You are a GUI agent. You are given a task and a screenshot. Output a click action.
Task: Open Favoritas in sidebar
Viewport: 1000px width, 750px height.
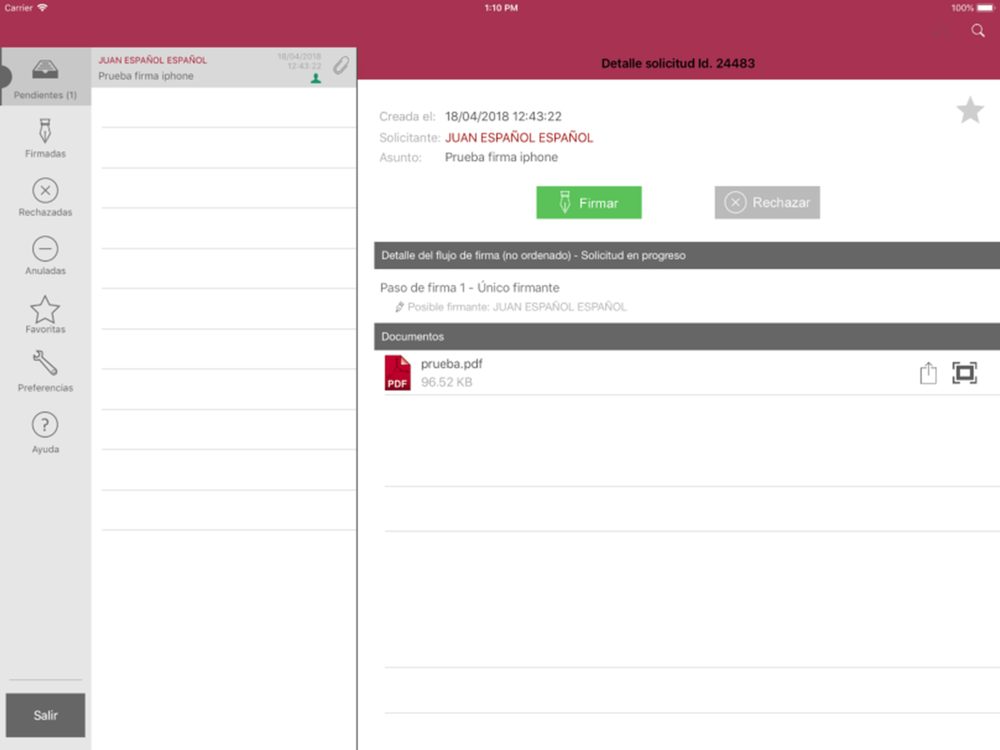[x=45, y=314]
